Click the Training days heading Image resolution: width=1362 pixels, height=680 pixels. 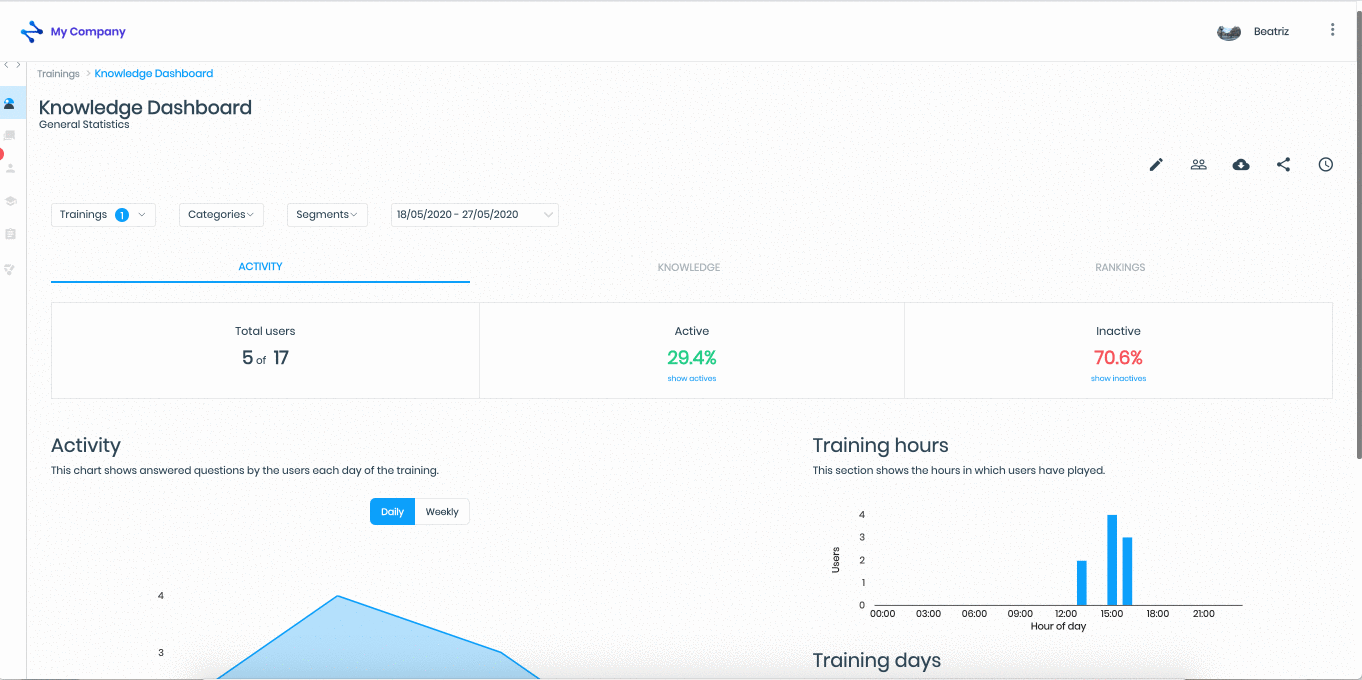(x=876, y=661)
